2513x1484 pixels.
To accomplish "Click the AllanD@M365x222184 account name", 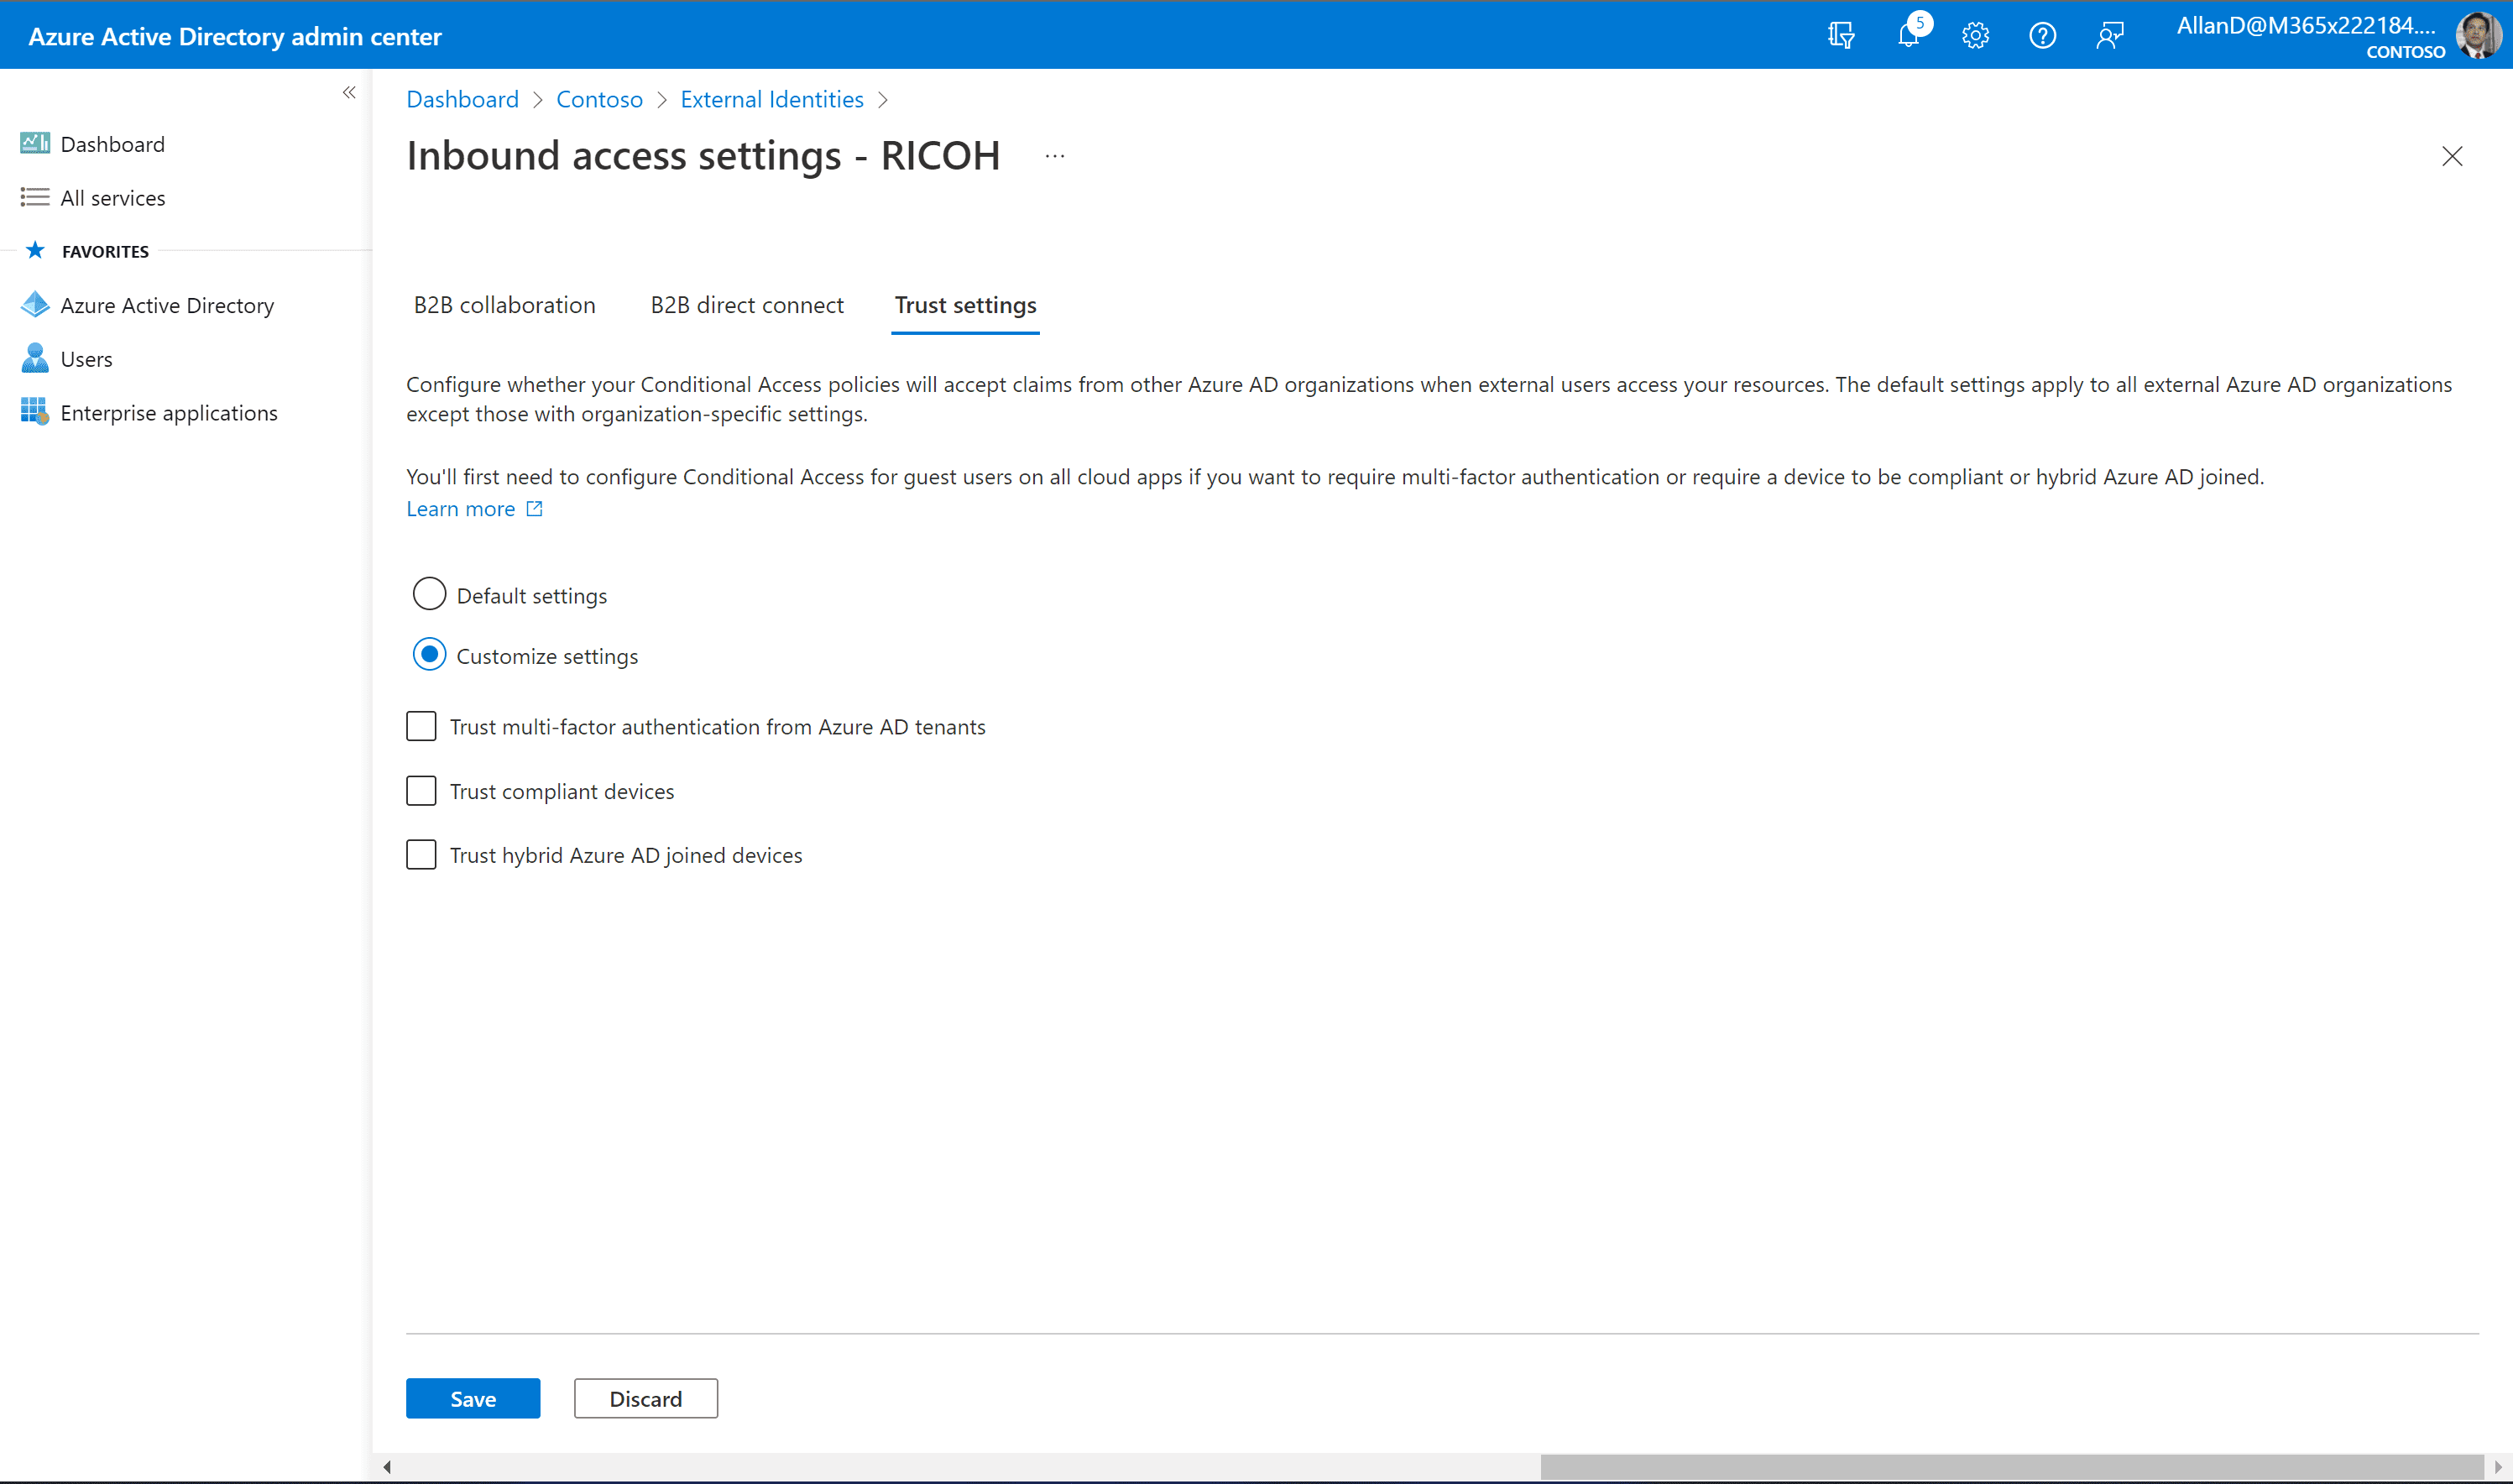I will [2306, 25].
